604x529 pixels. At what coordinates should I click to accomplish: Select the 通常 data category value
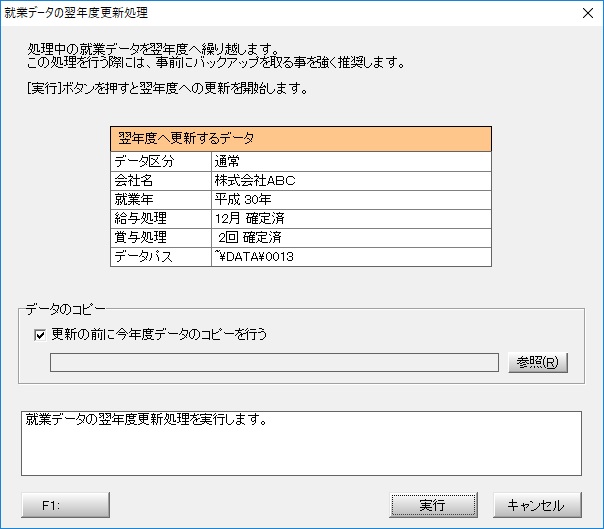tap(351, 161)
